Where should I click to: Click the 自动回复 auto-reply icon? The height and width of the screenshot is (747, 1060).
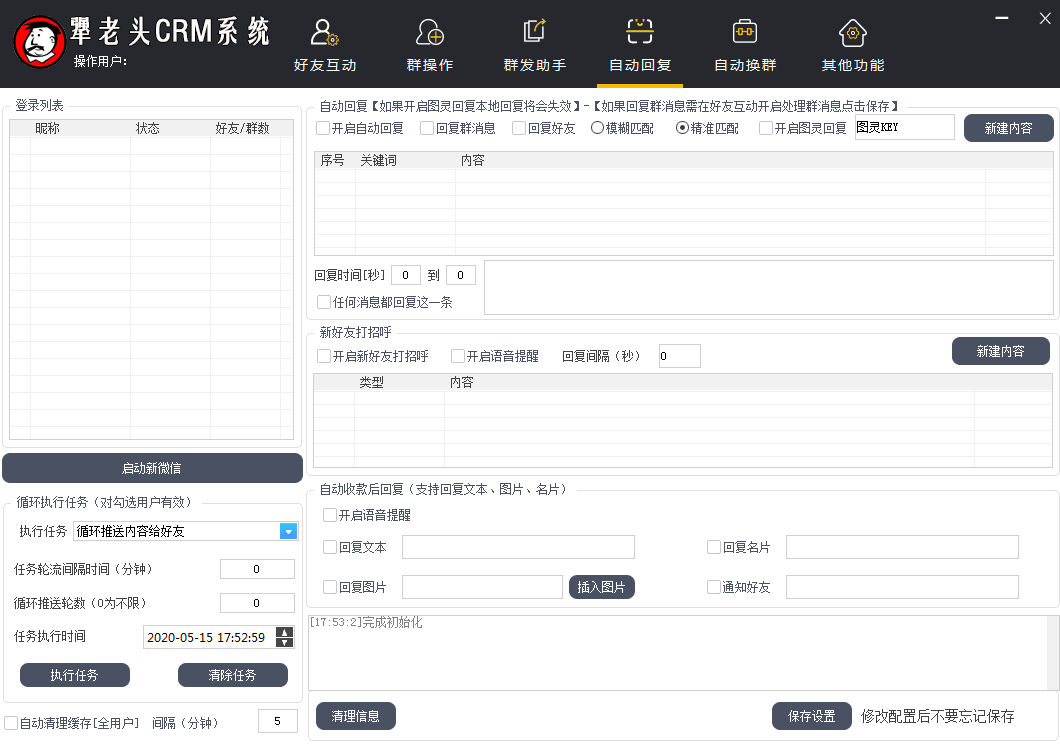tap(640, 33)
